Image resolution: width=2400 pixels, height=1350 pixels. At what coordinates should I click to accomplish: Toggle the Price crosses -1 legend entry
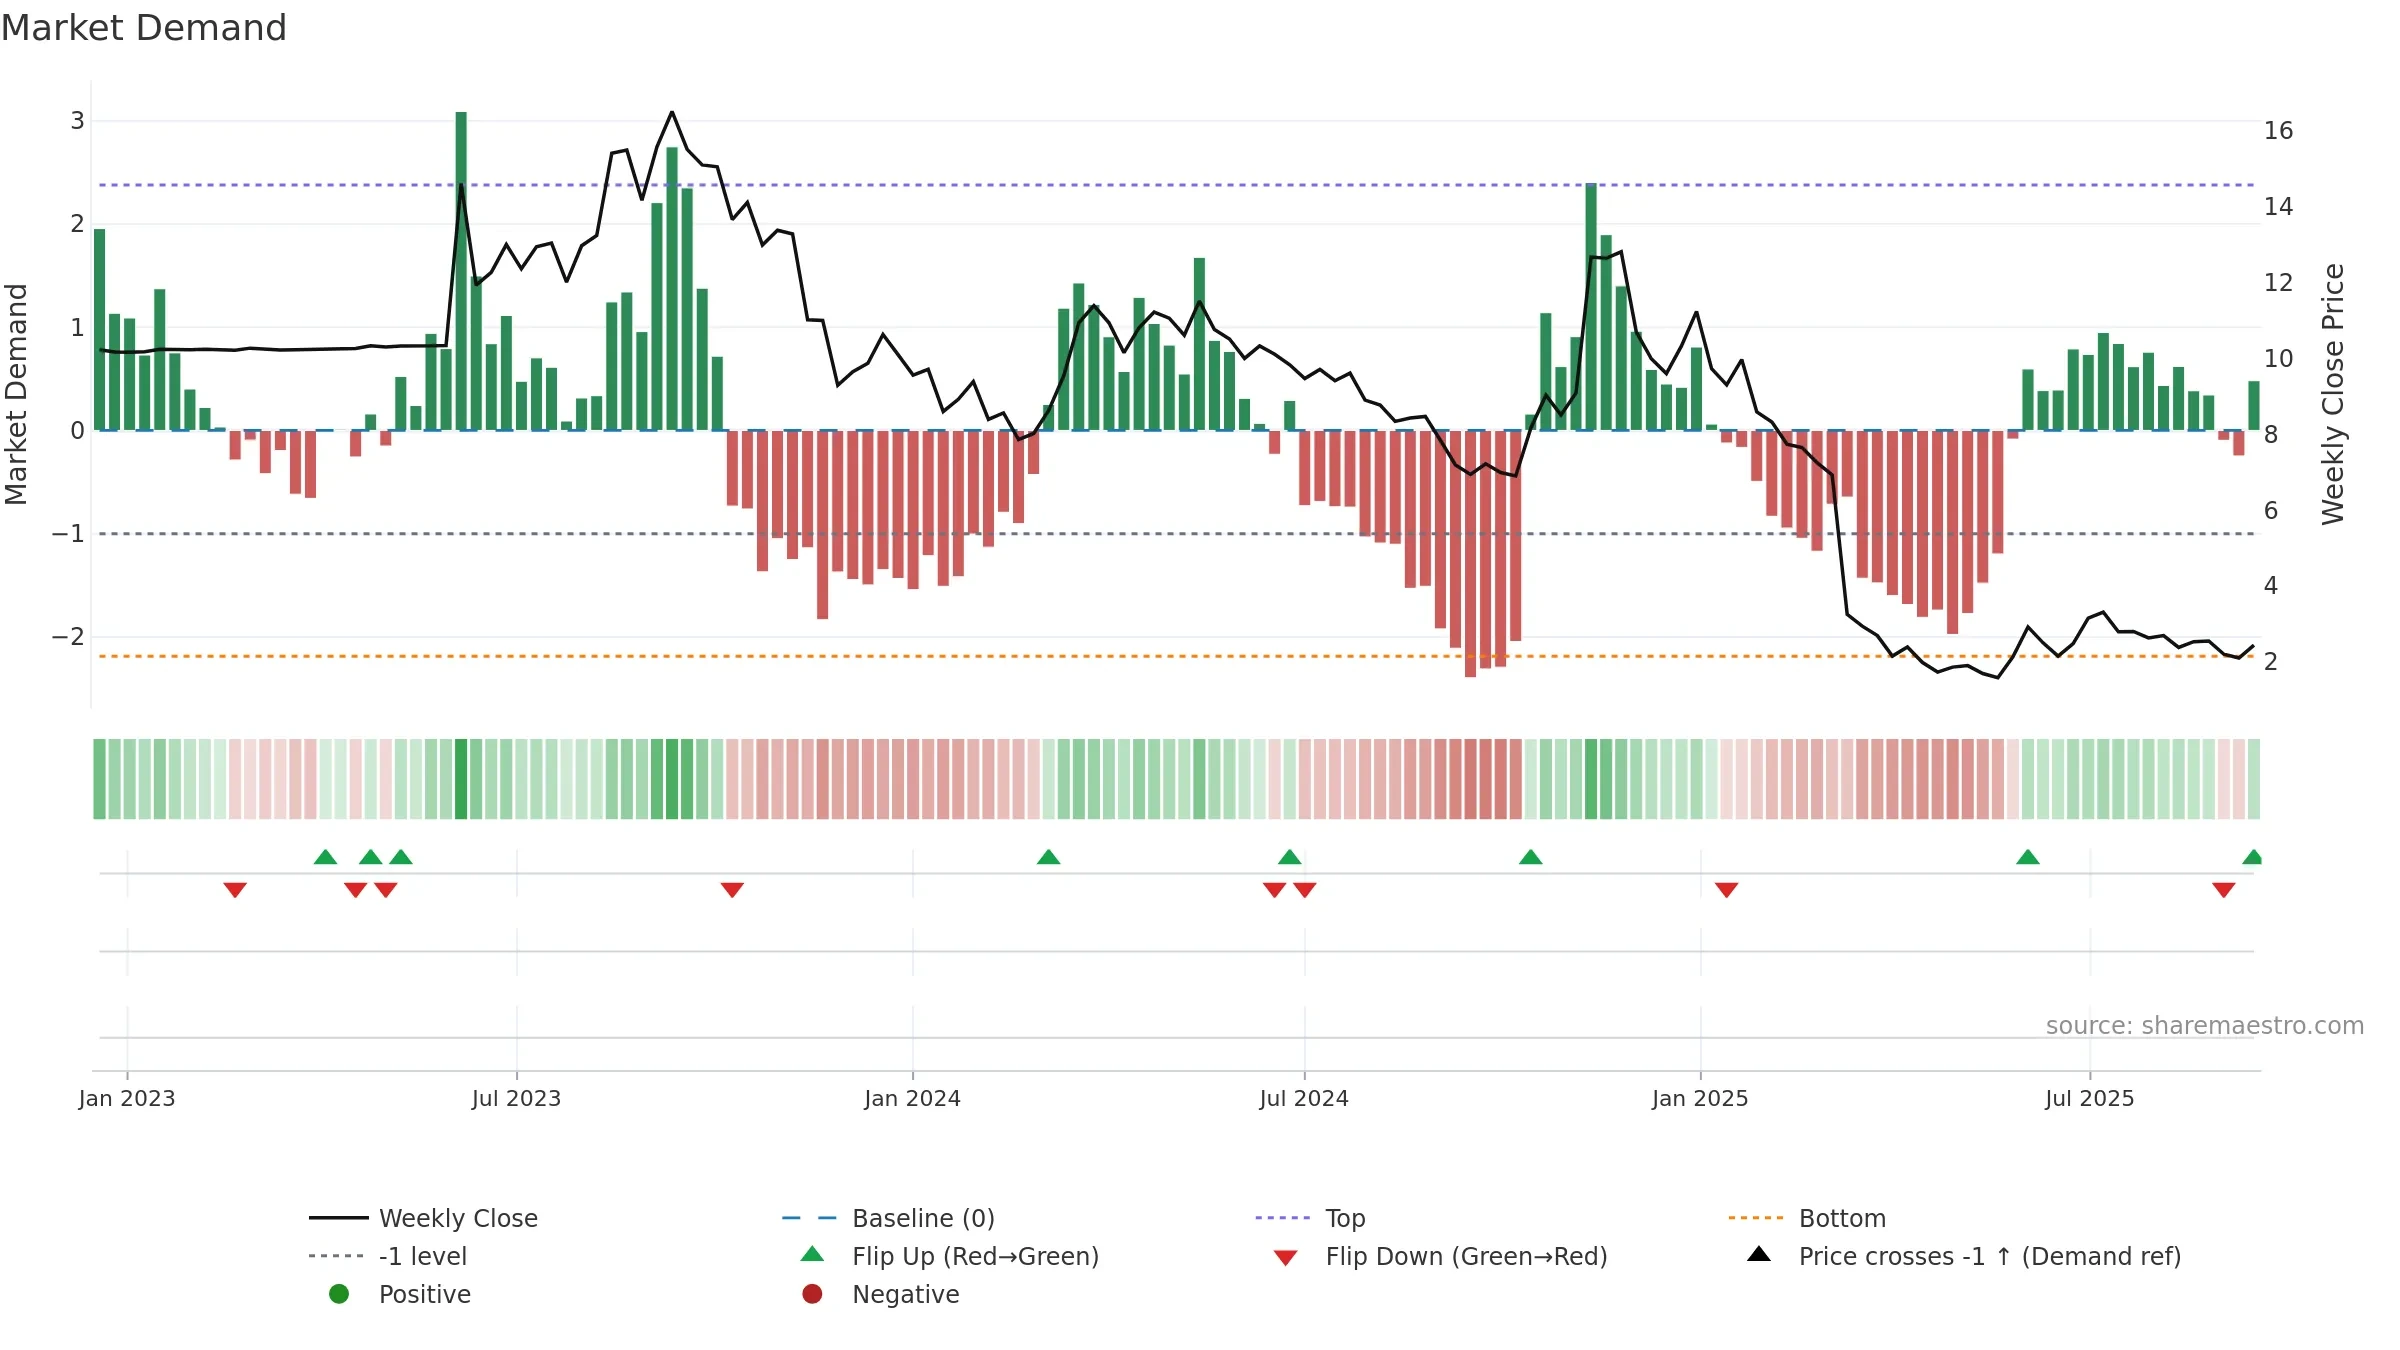tap(1963, 1256)
